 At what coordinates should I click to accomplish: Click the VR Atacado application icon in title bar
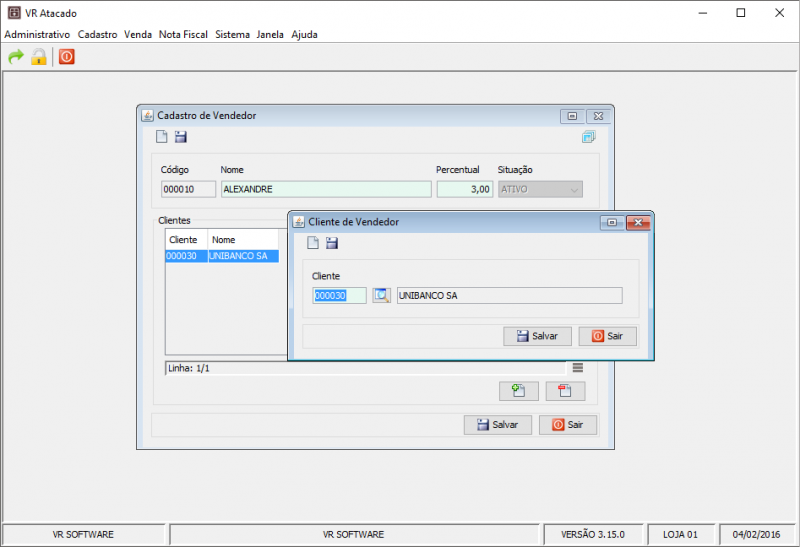[x=14, y=13]
